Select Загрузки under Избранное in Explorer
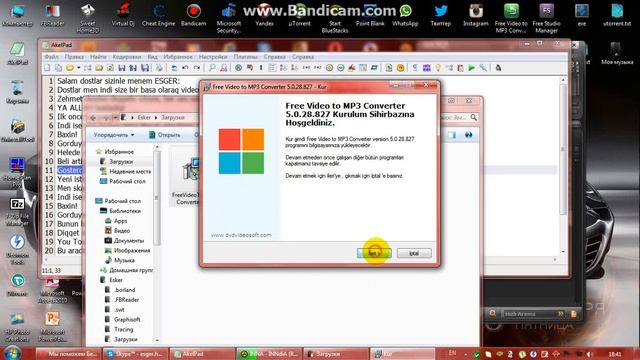The width and height of the screenshot is (640, 360). coord(116,162)
